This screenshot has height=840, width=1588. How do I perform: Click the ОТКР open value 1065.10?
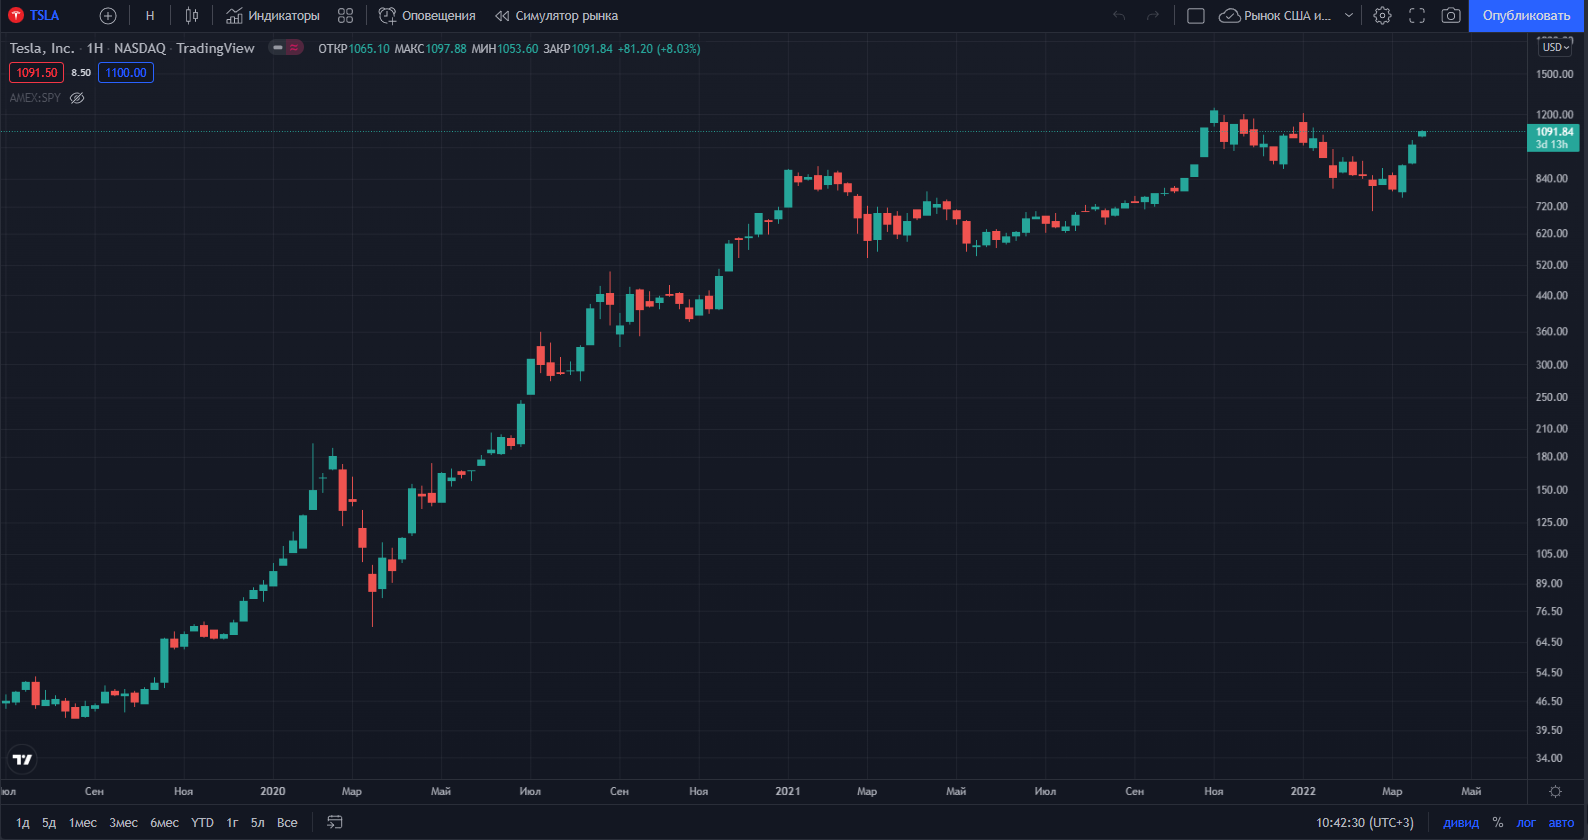click(369, 49)
